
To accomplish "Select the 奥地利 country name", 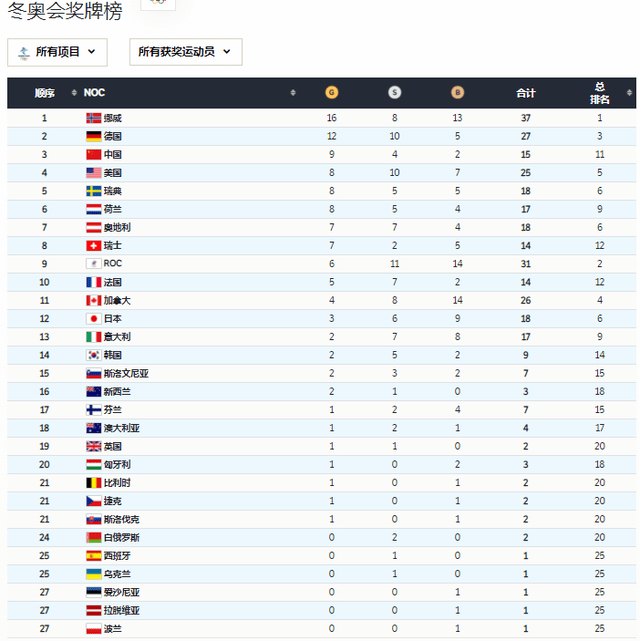I will pos(117,227).
